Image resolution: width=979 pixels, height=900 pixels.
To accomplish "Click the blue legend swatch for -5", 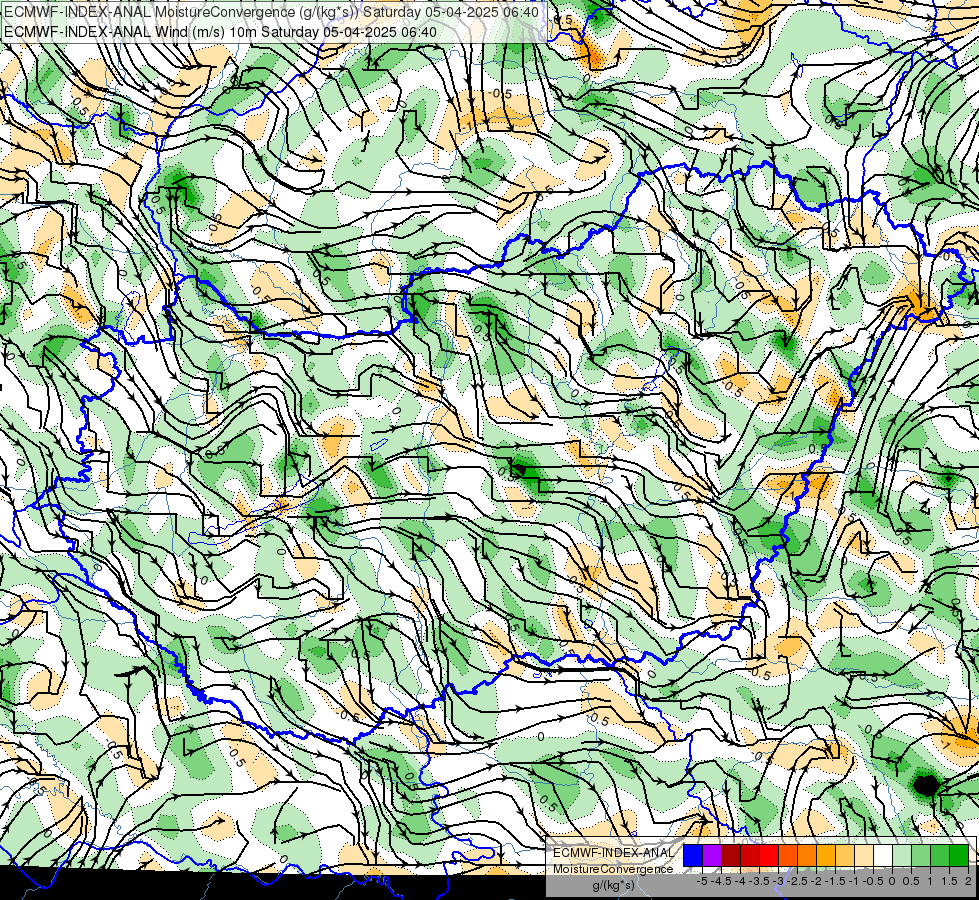I will point(693,856).
